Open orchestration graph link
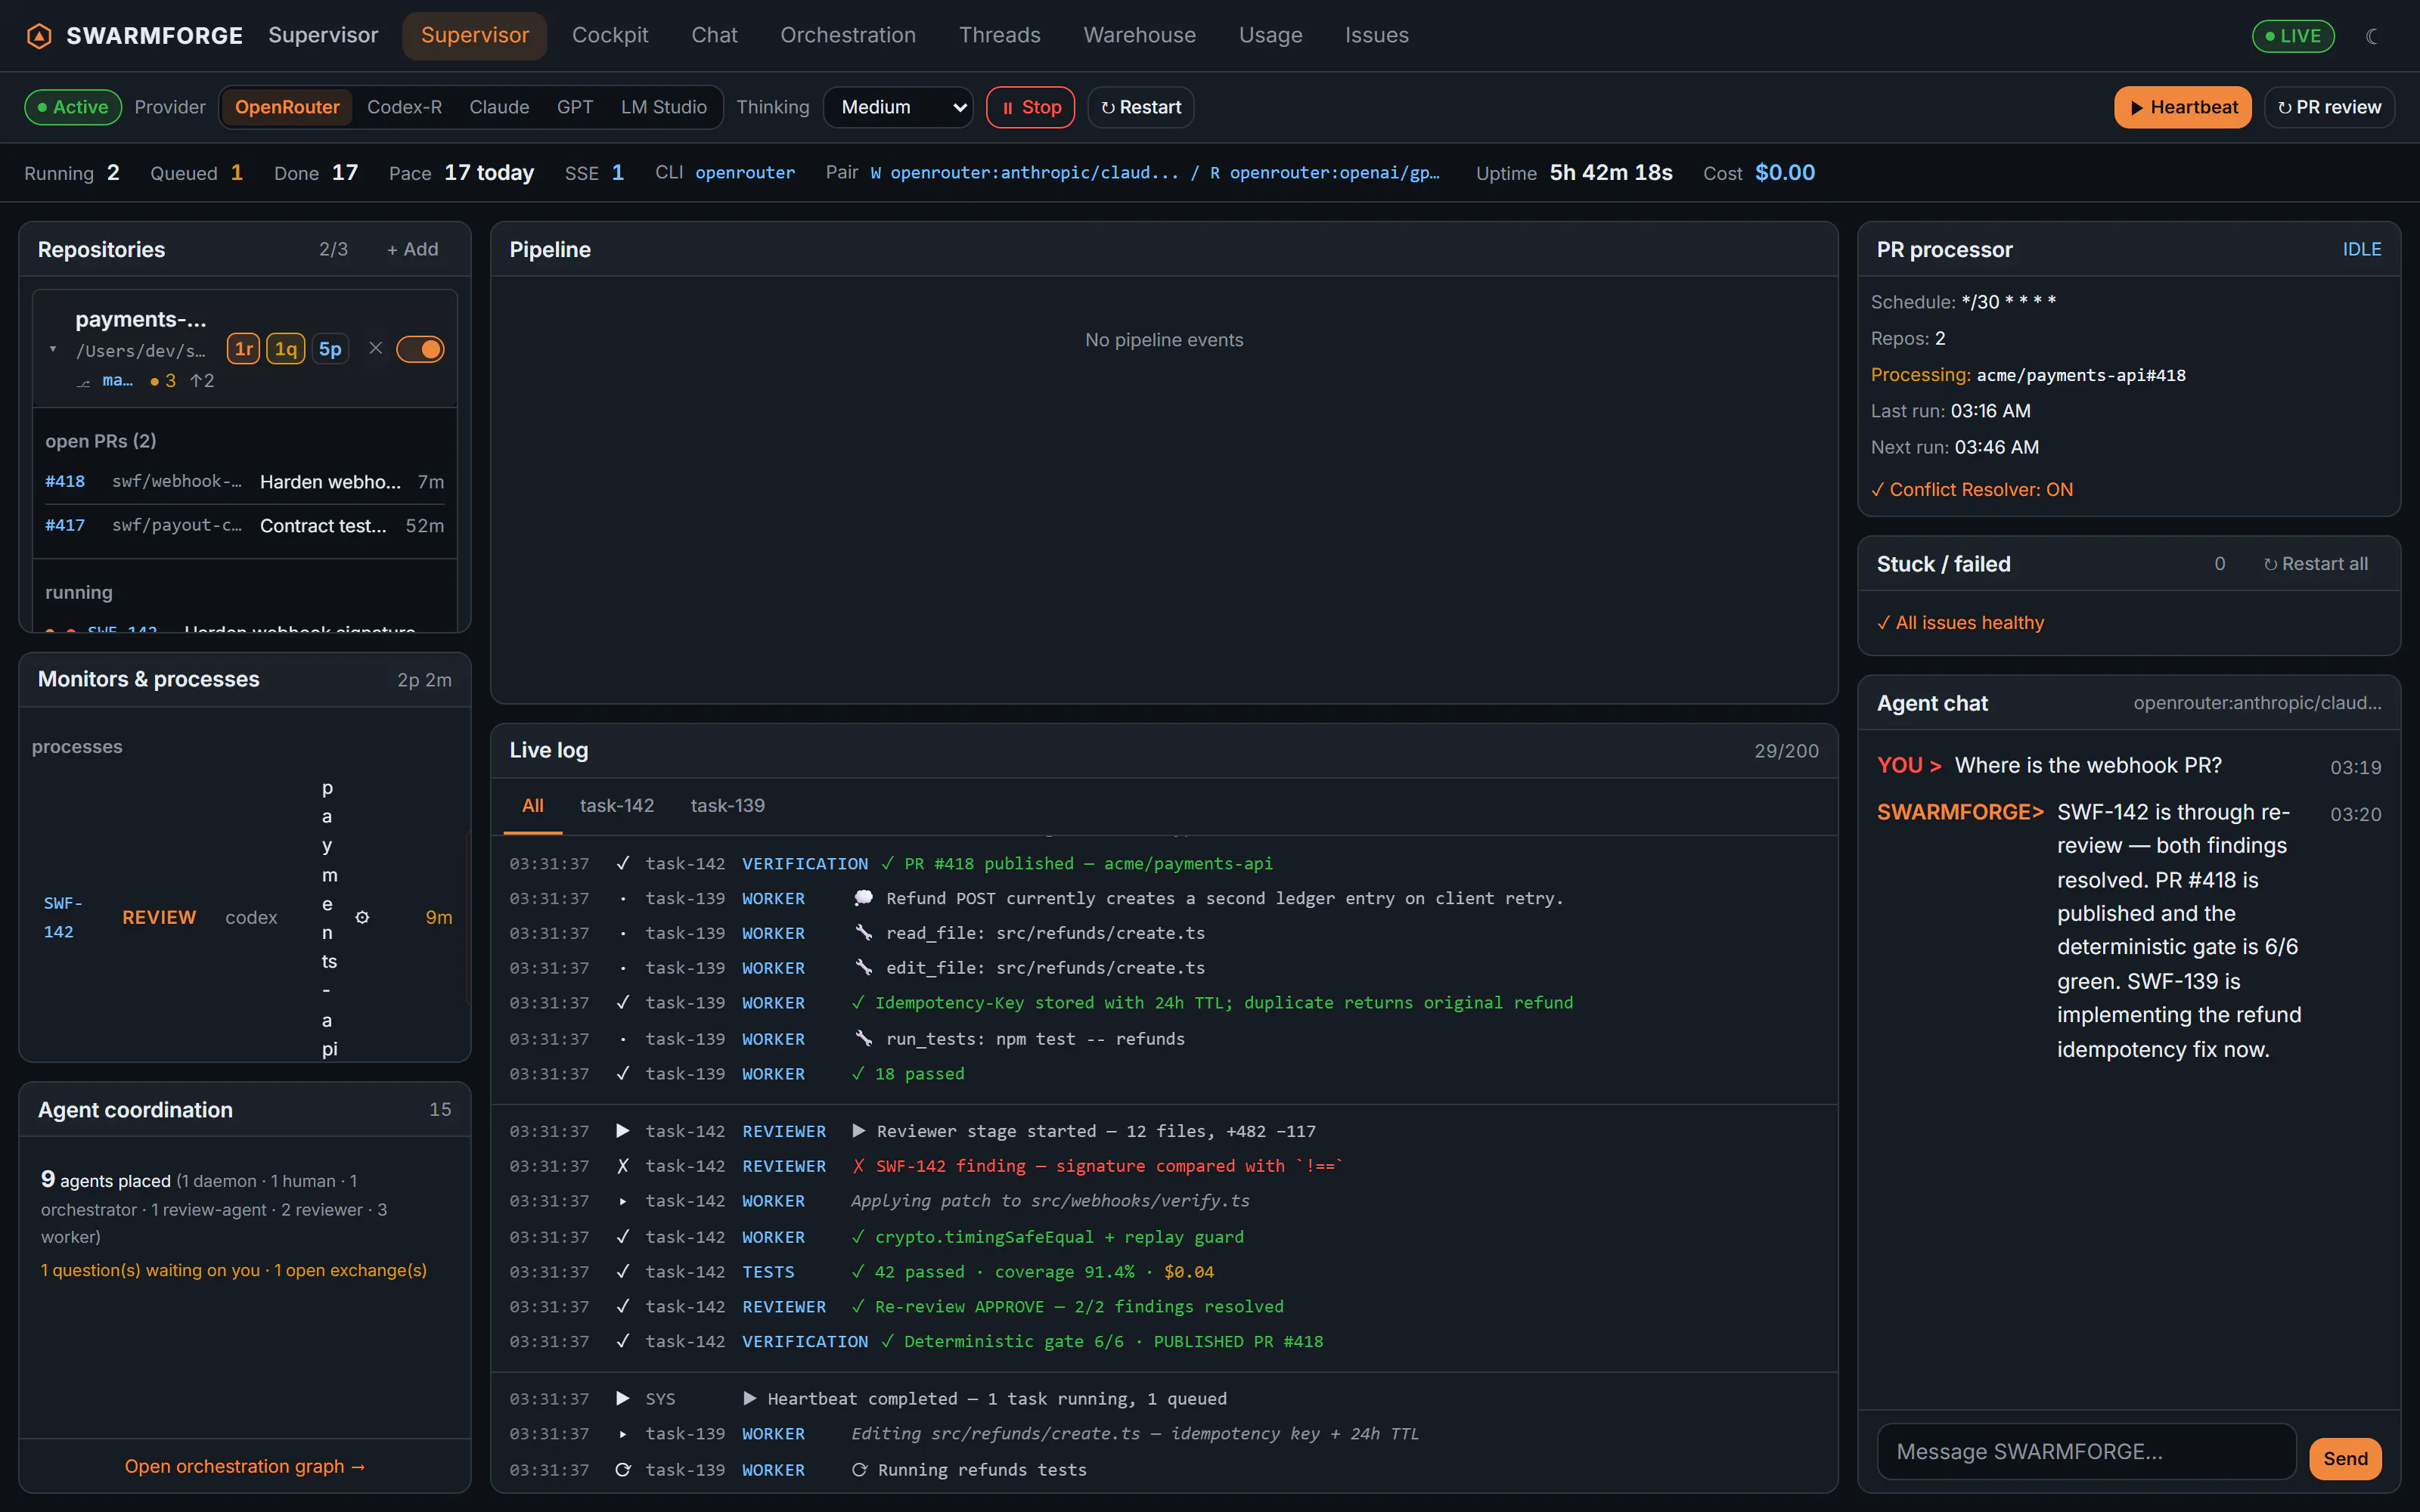 (x=244, y=1466)
